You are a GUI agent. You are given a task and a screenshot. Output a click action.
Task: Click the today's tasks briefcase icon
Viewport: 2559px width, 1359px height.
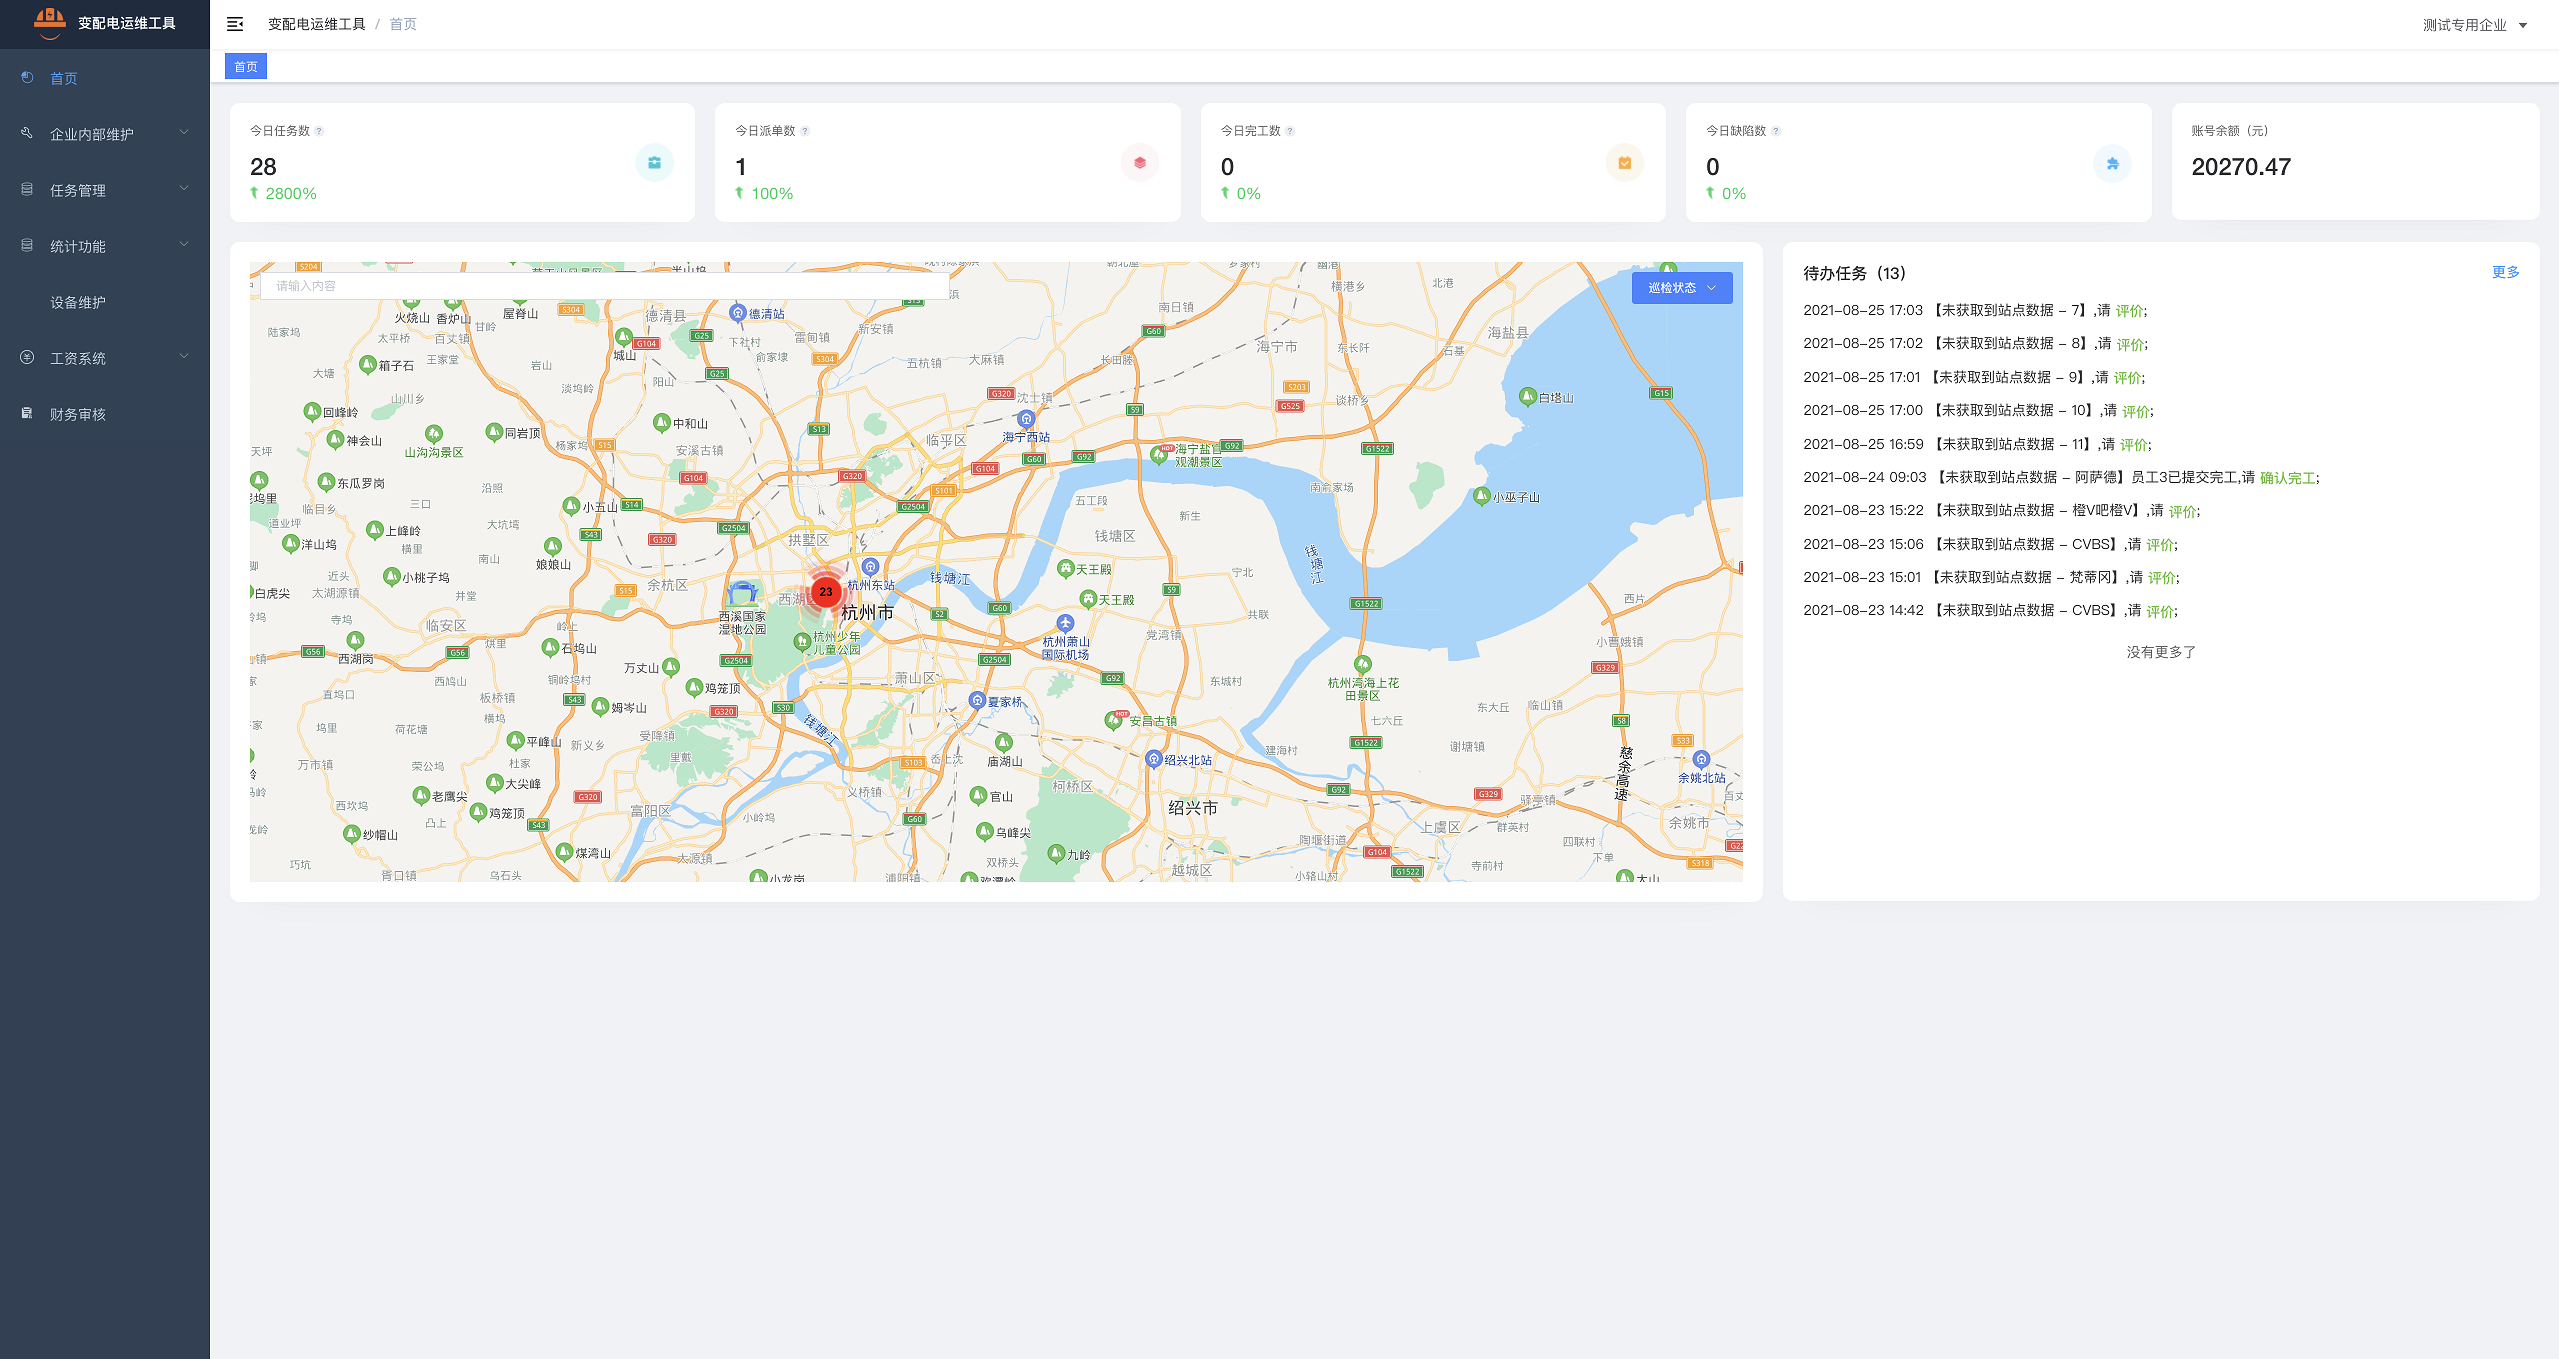[x=654, y=163]
